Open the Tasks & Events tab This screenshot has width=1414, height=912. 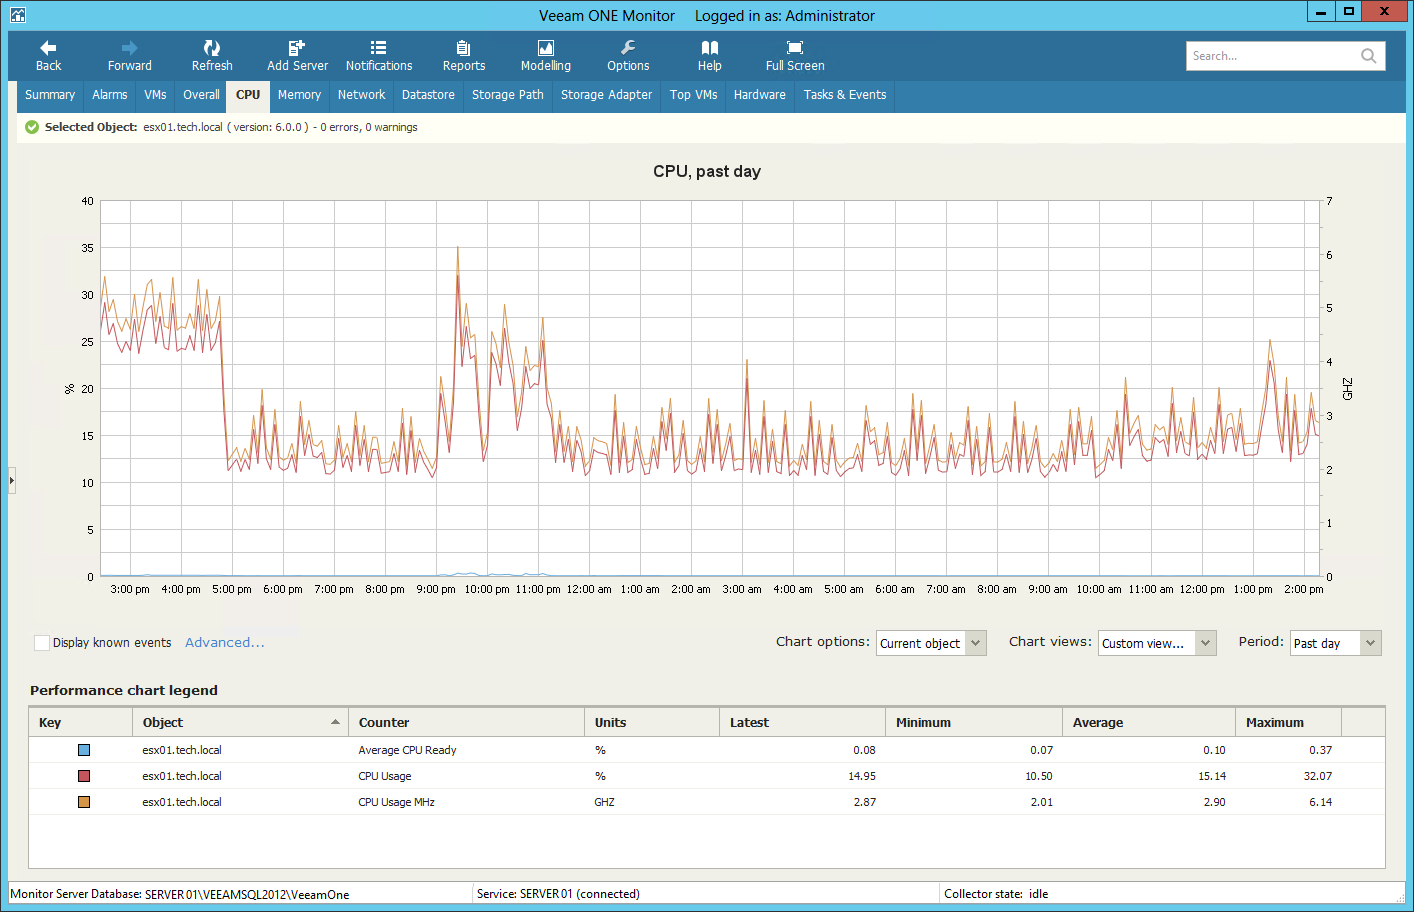[x=844, y=95]
